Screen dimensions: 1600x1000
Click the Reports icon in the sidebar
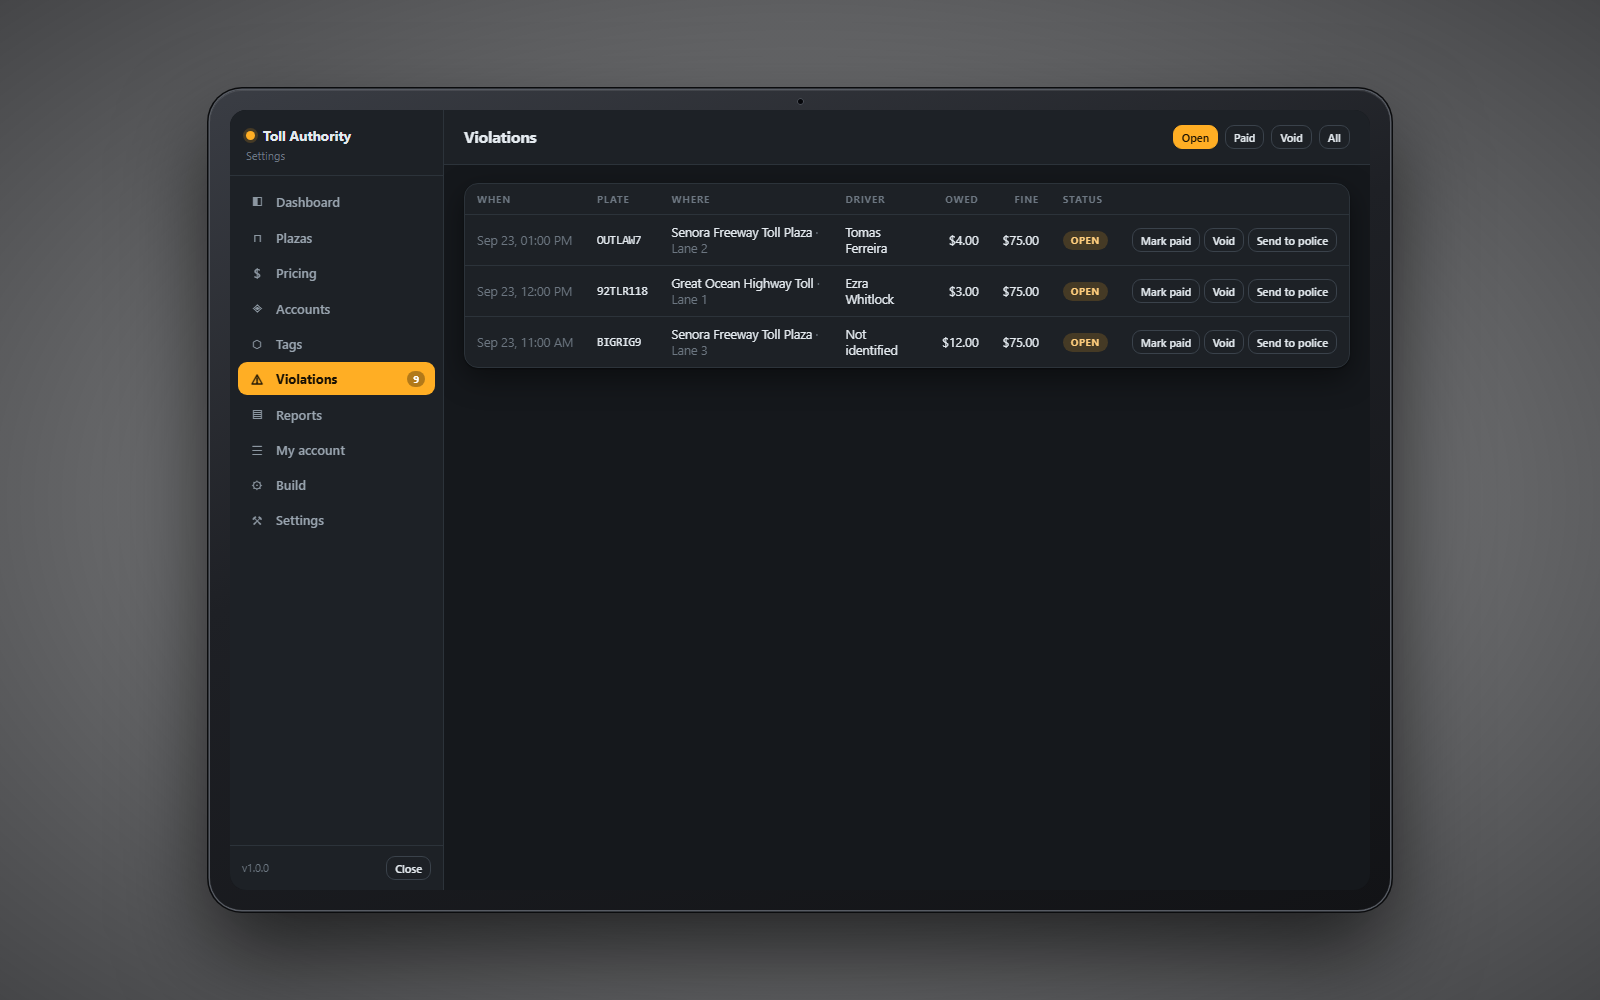click(257, 415)
